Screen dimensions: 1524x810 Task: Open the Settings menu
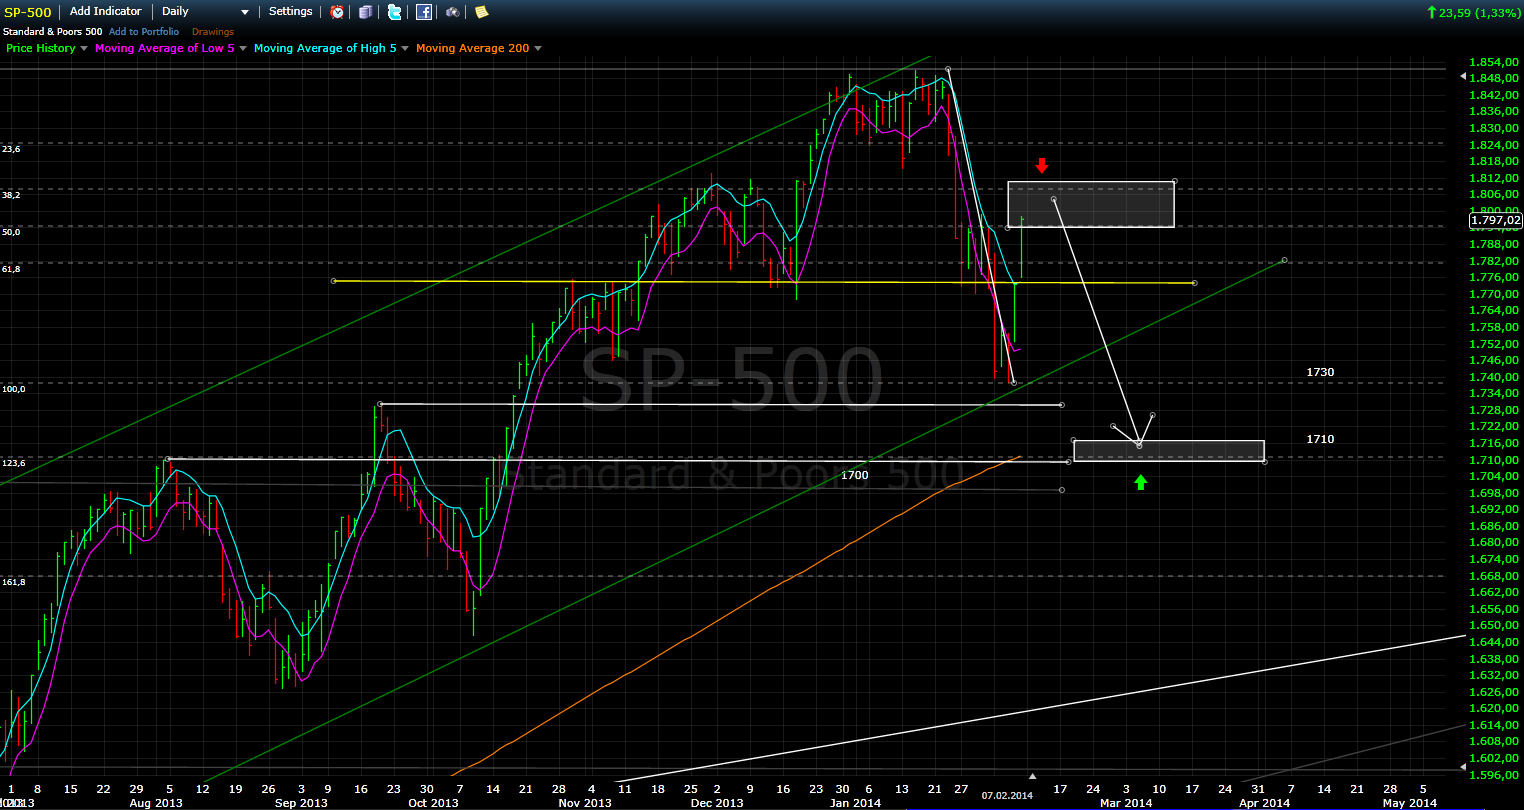290,12
